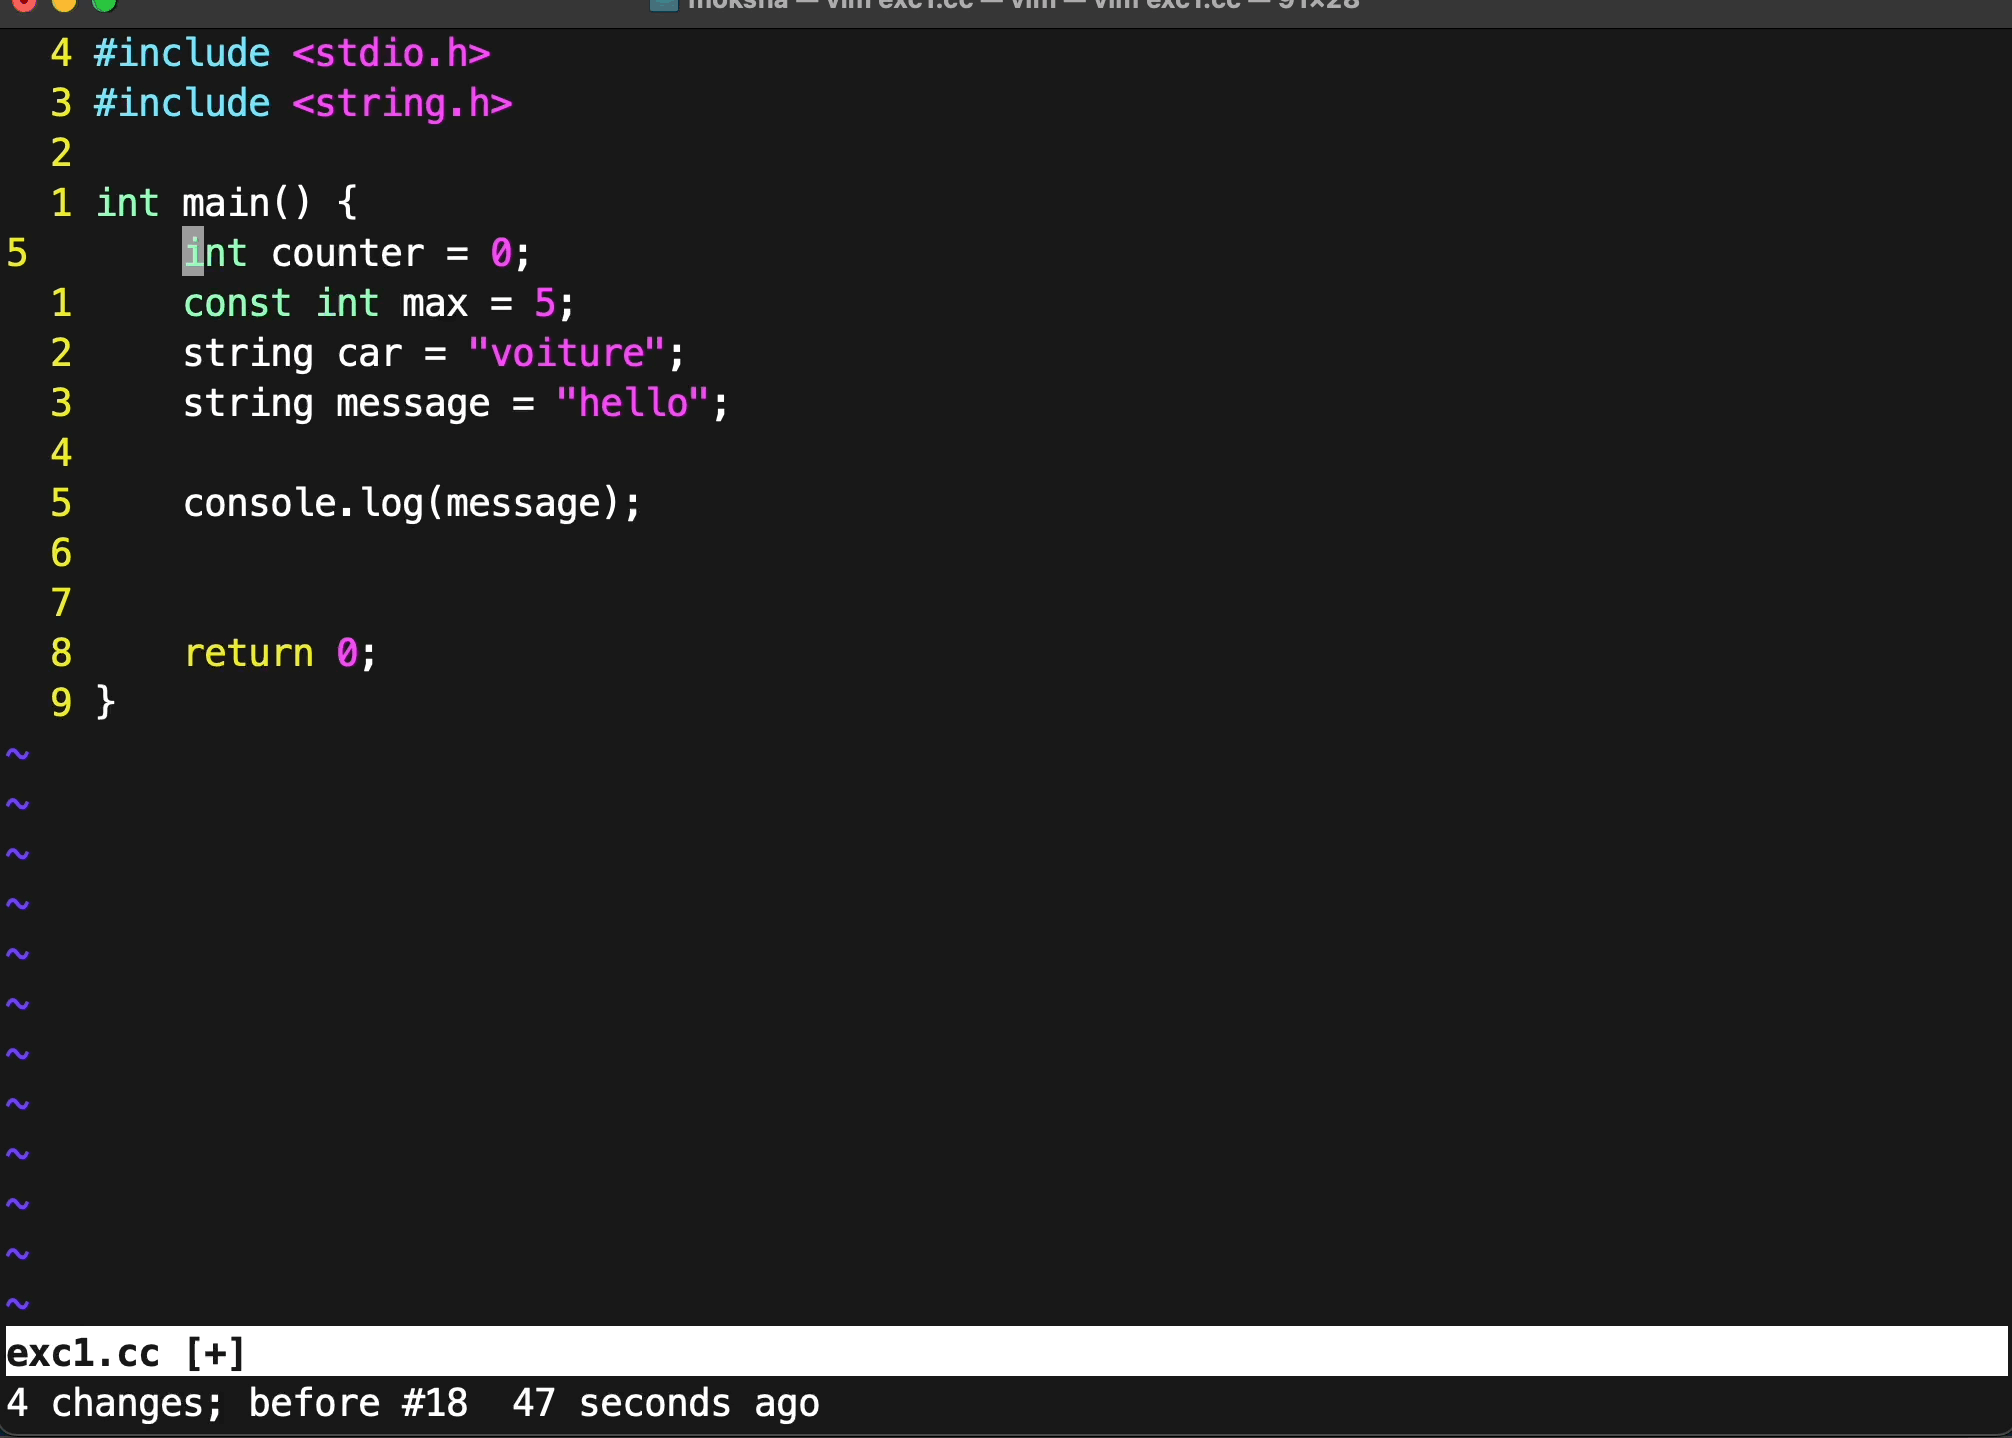
Task: Click the 'const' keyword
Action: [x=237, y=303]
